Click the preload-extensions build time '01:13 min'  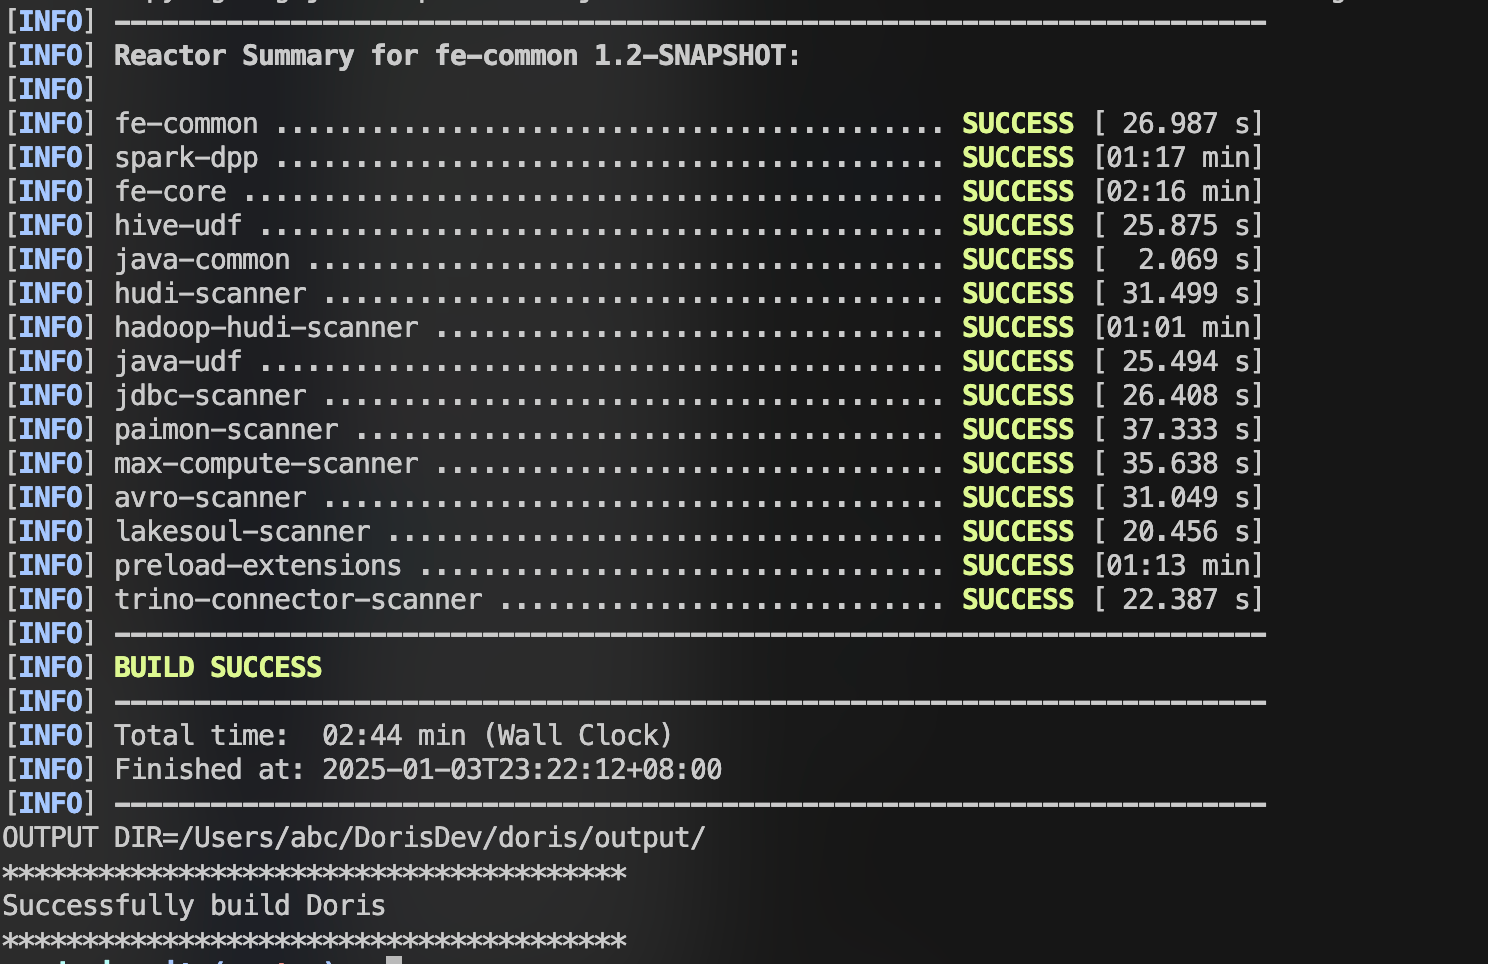[1178, 565]
